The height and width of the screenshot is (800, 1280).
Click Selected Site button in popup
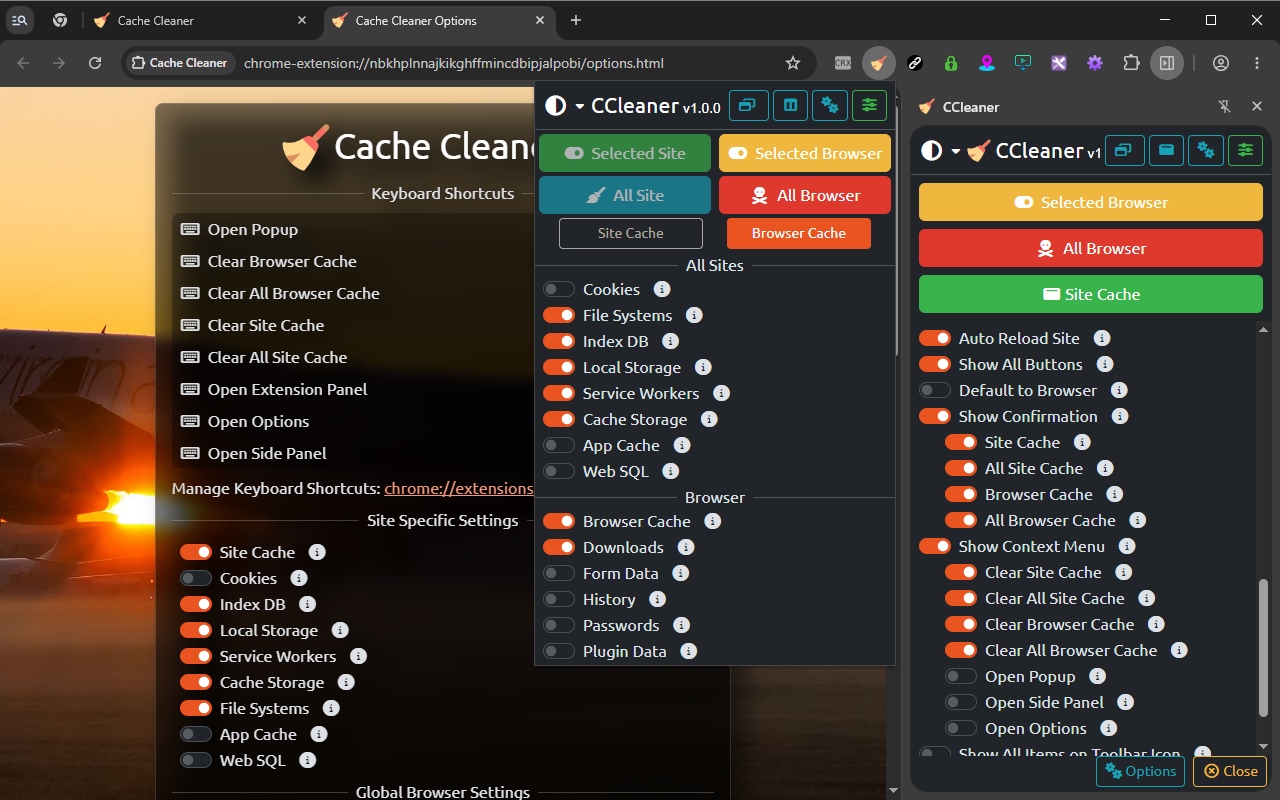625,153
